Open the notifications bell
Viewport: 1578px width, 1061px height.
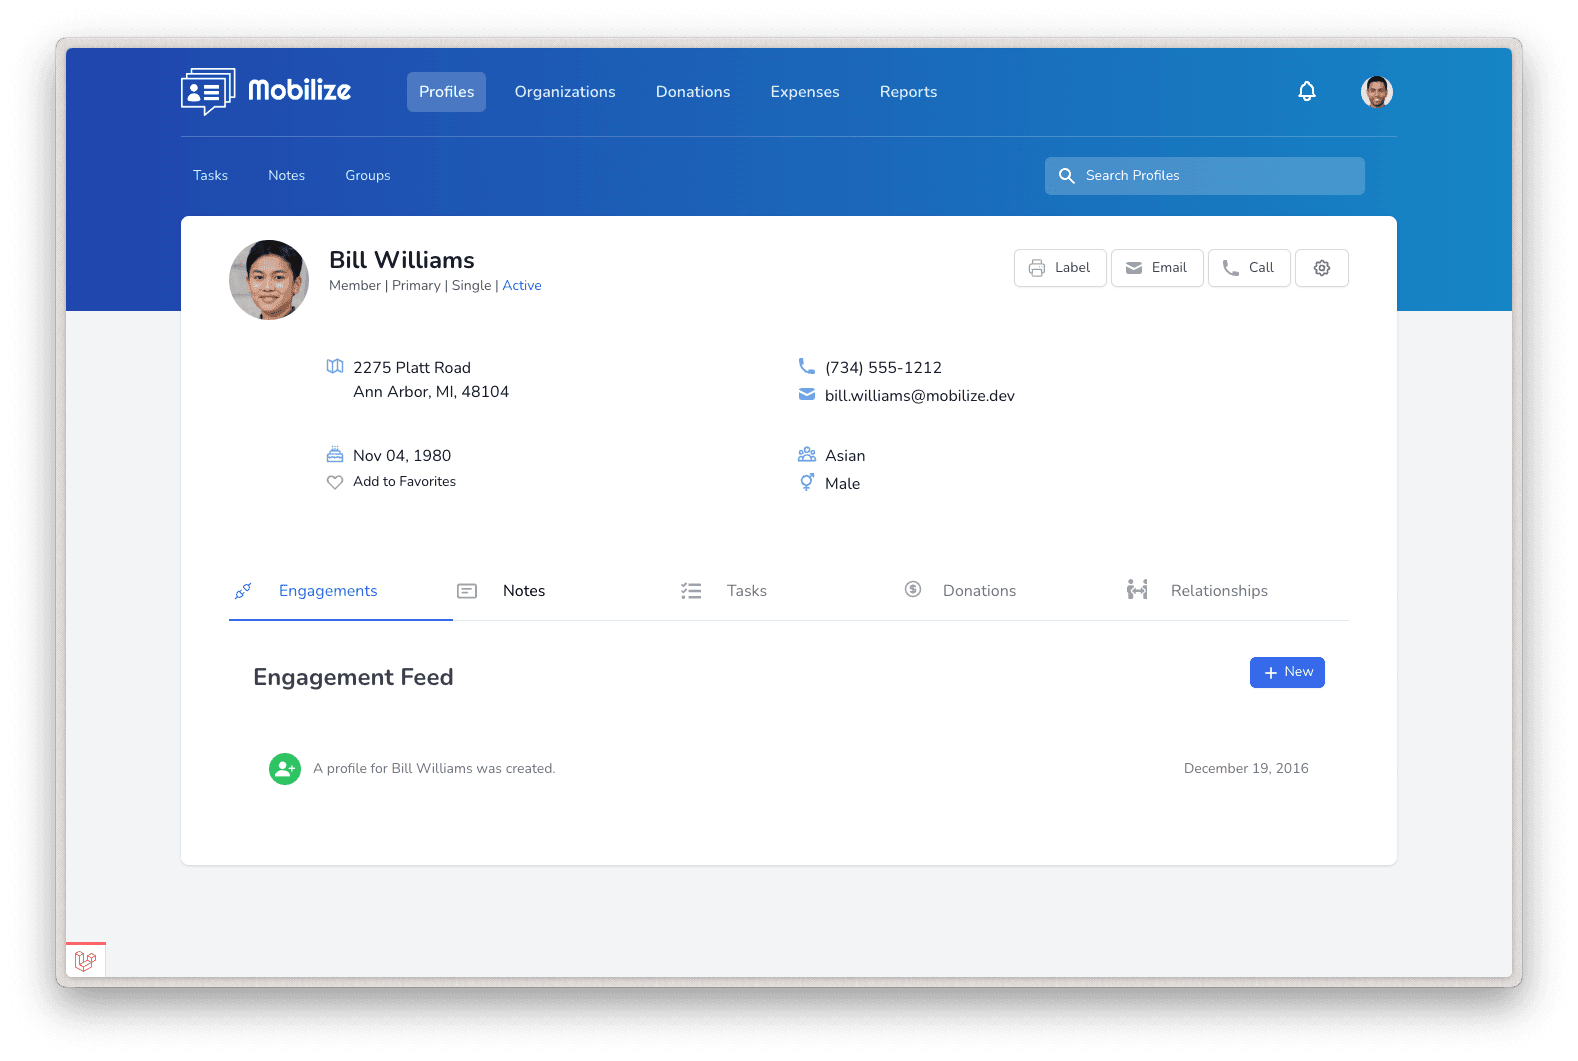coord(1307,92)
